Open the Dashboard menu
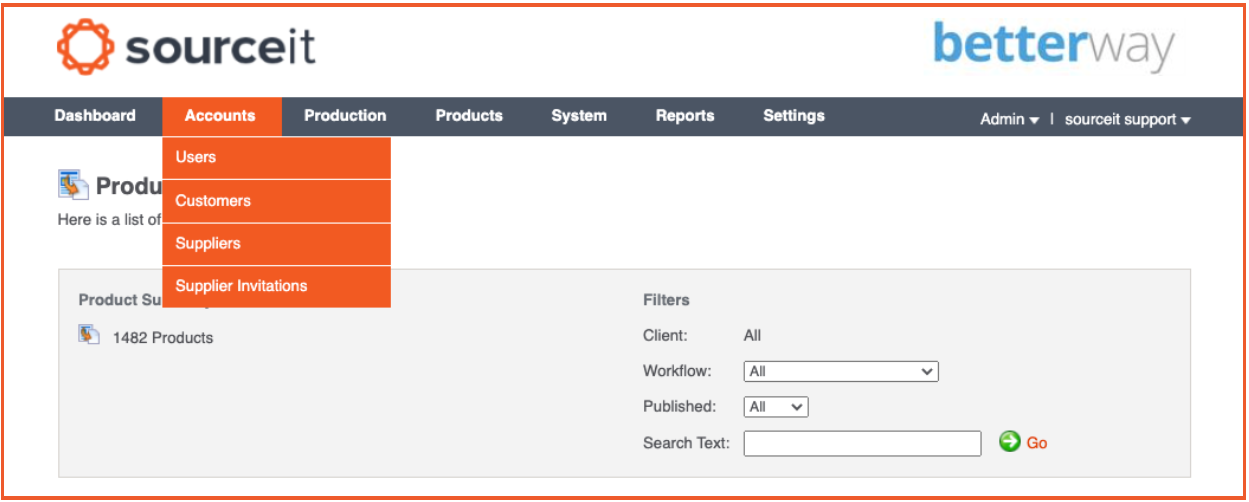 pos(95,116)
